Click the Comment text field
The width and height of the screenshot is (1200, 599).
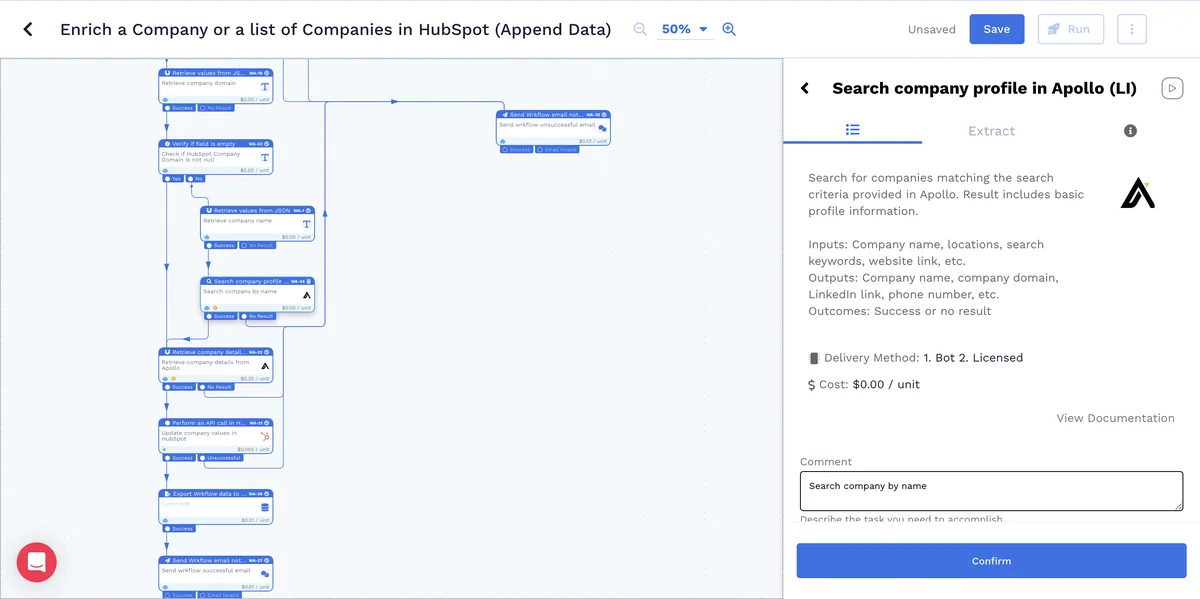click(x=991, y=491)
